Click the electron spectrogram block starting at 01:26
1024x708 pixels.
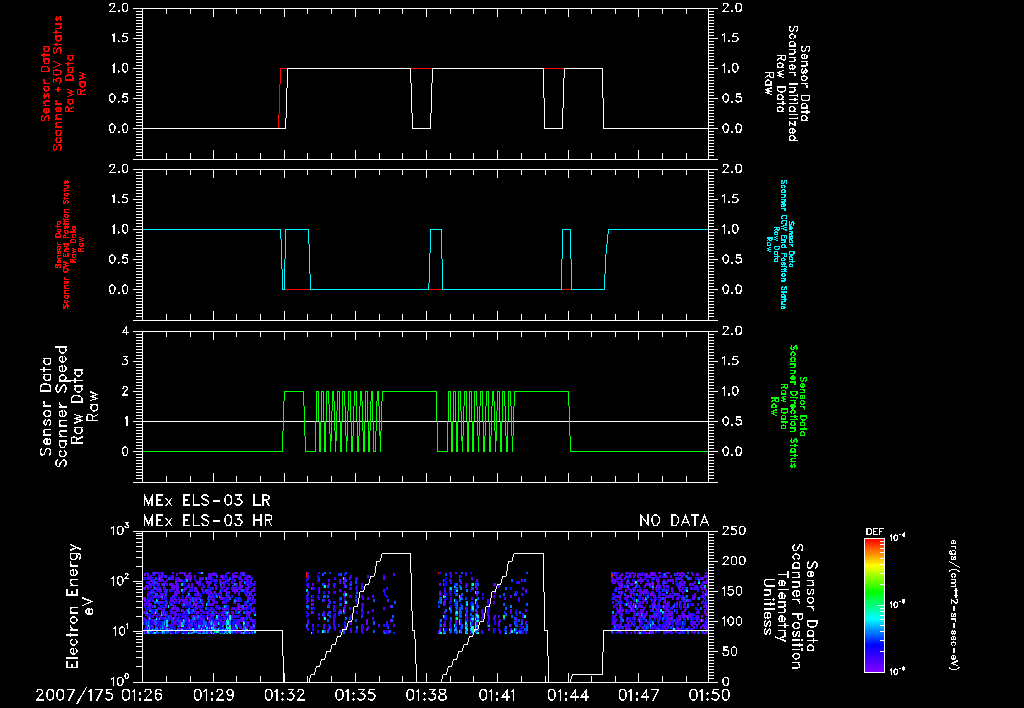[x=199, y=603]
